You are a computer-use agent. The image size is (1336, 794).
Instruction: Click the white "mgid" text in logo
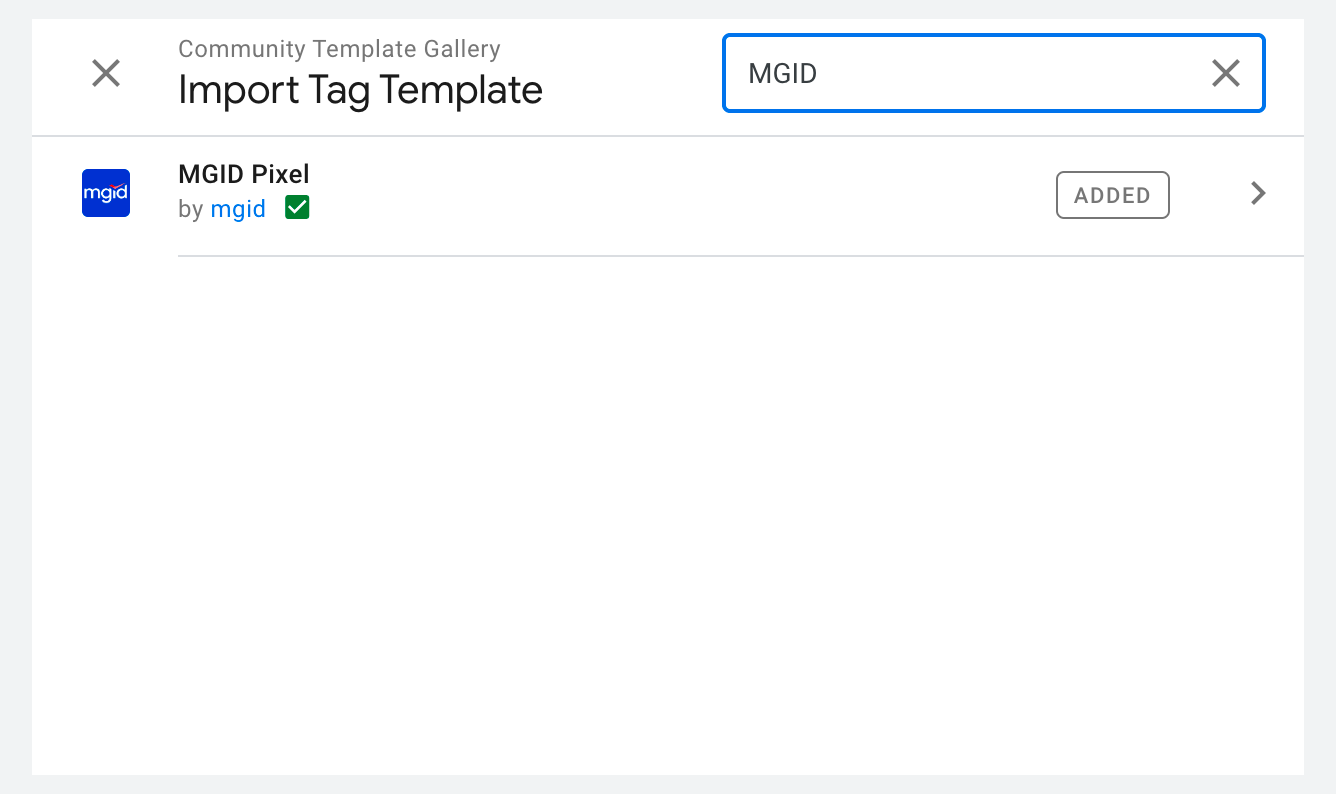[x=106, y=193]
